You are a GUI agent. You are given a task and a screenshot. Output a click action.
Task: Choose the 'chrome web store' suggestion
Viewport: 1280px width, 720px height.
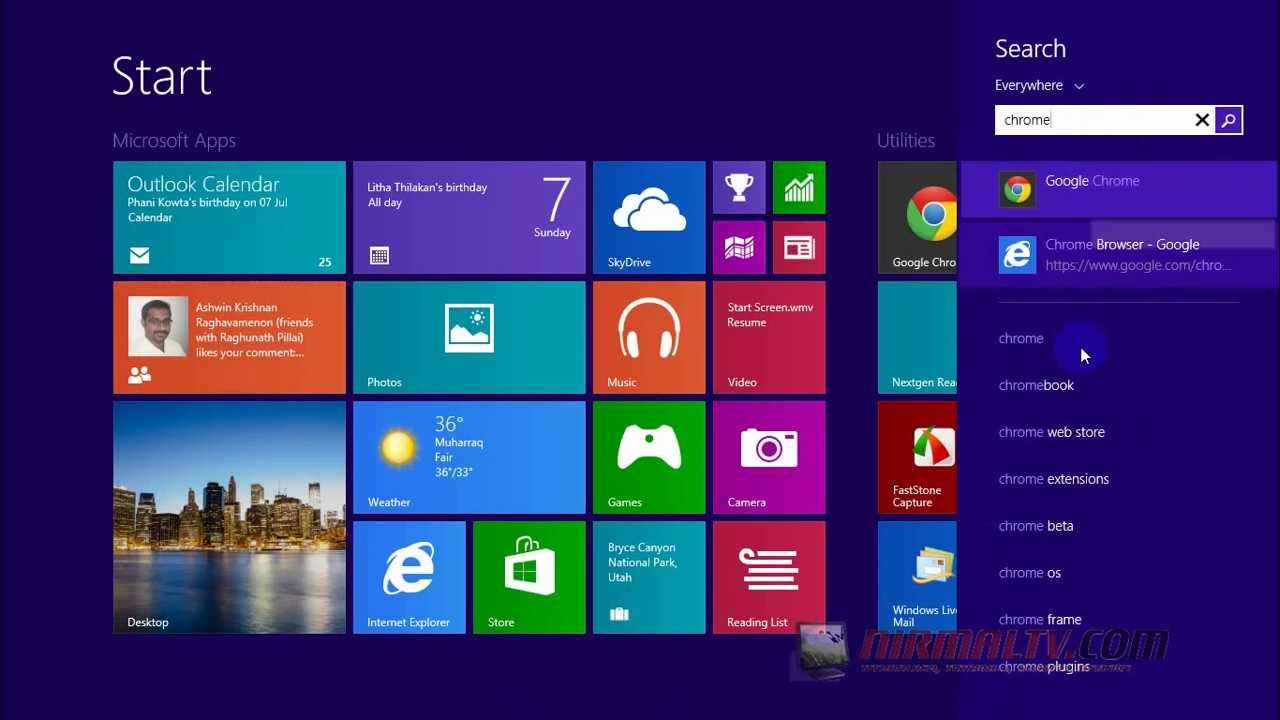tap(1051, 432)
